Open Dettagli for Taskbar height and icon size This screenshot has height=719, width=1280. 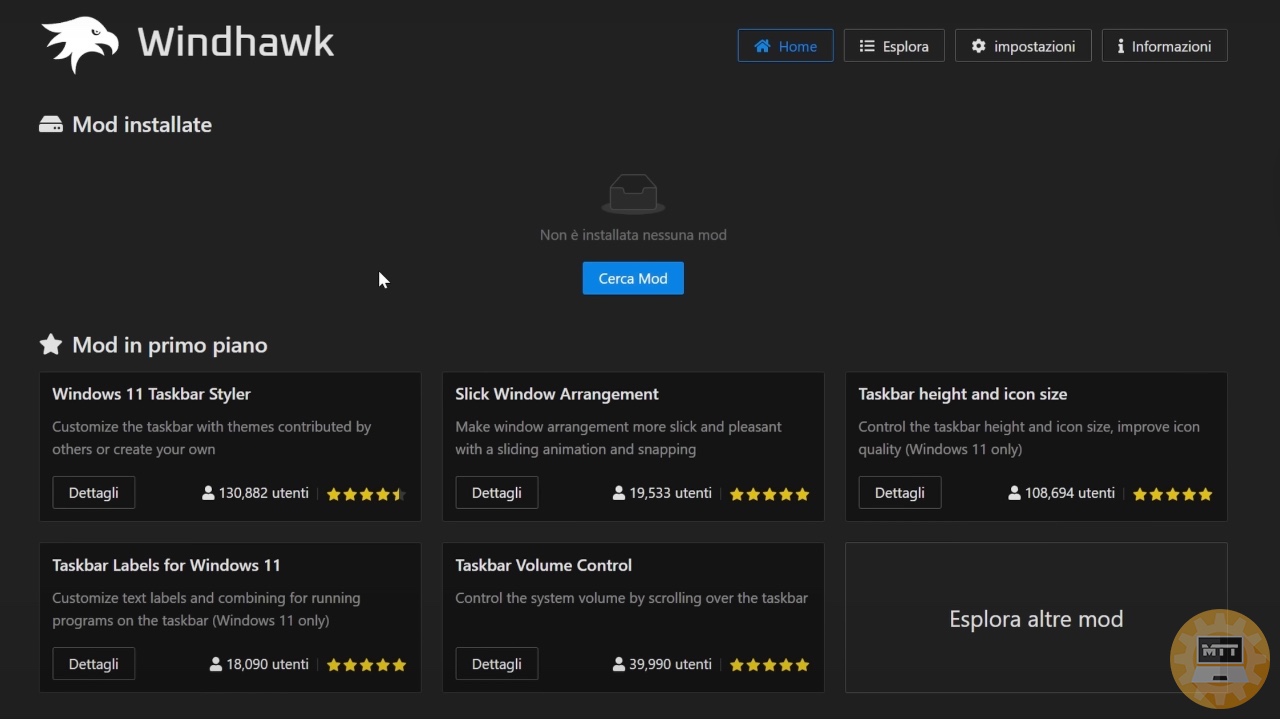point(899,492)
